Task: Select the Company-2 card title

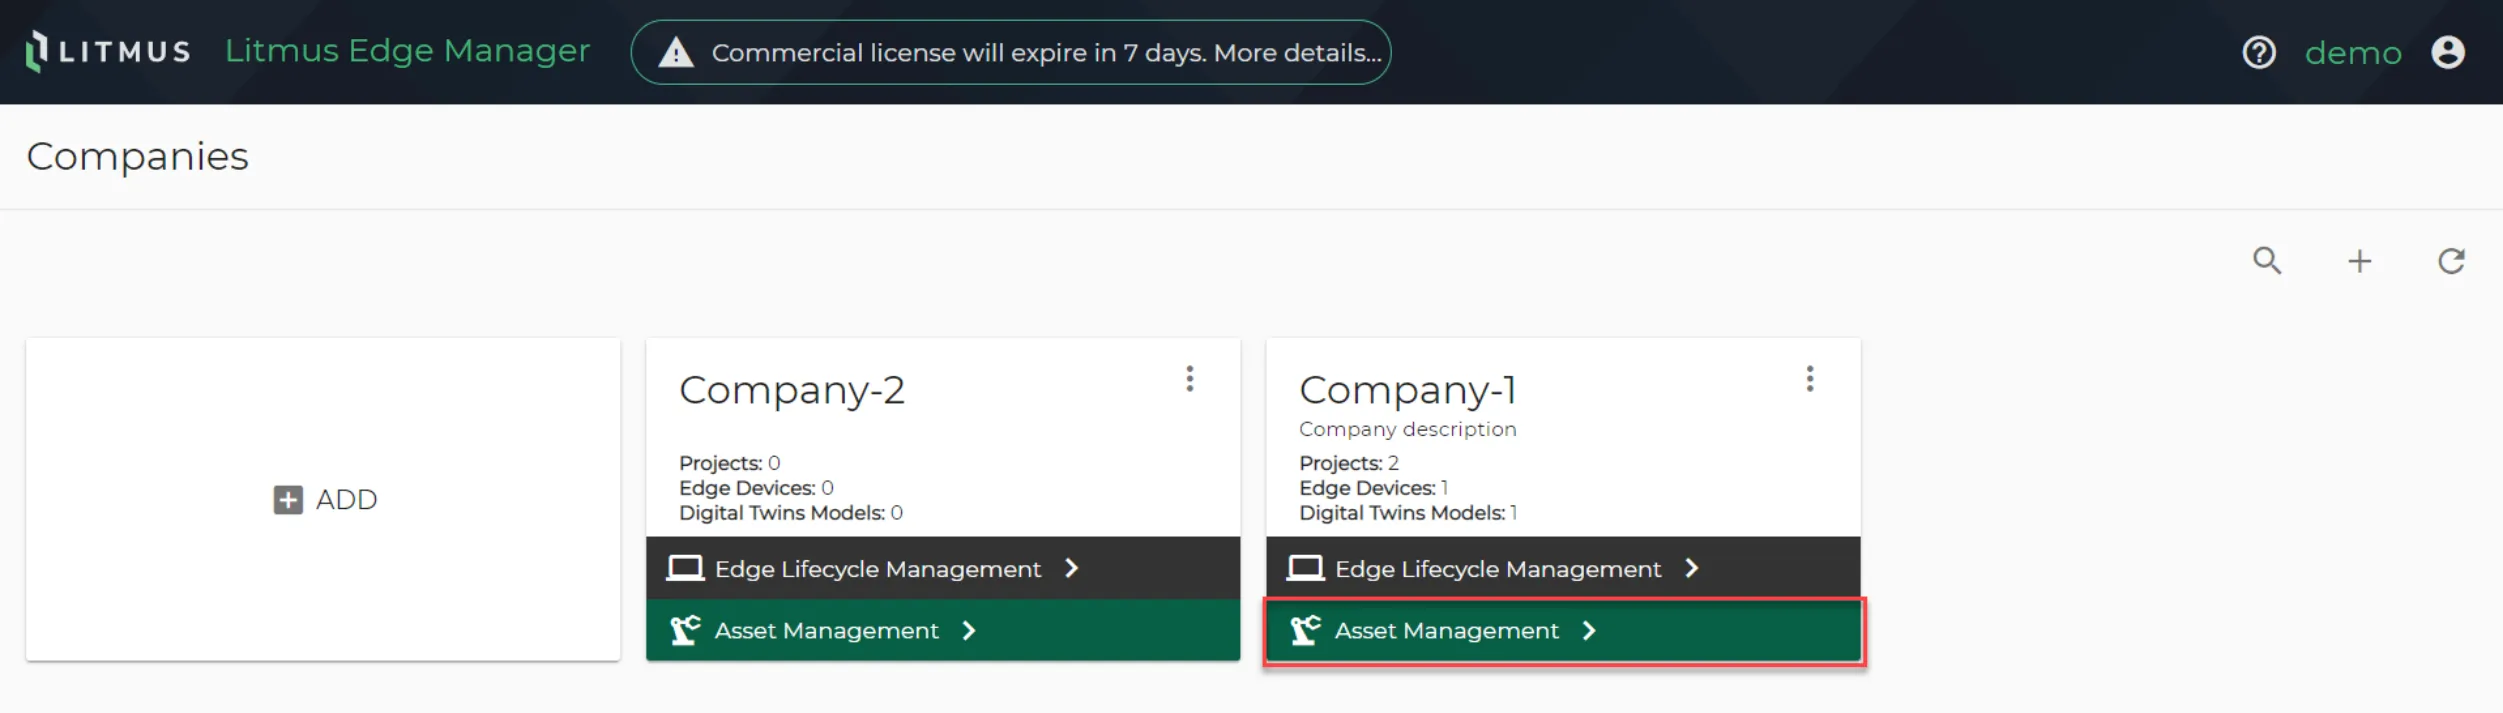Action: coord(792,390)
